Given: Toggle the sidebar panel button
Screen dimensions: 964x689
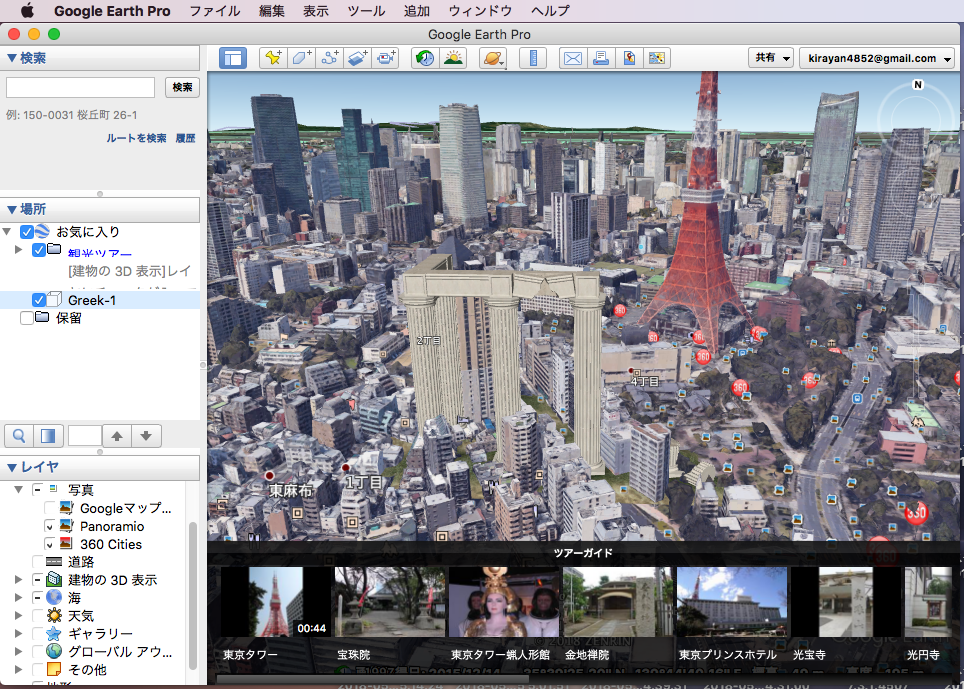Looking at the screenshot, I should click(233, 58).
